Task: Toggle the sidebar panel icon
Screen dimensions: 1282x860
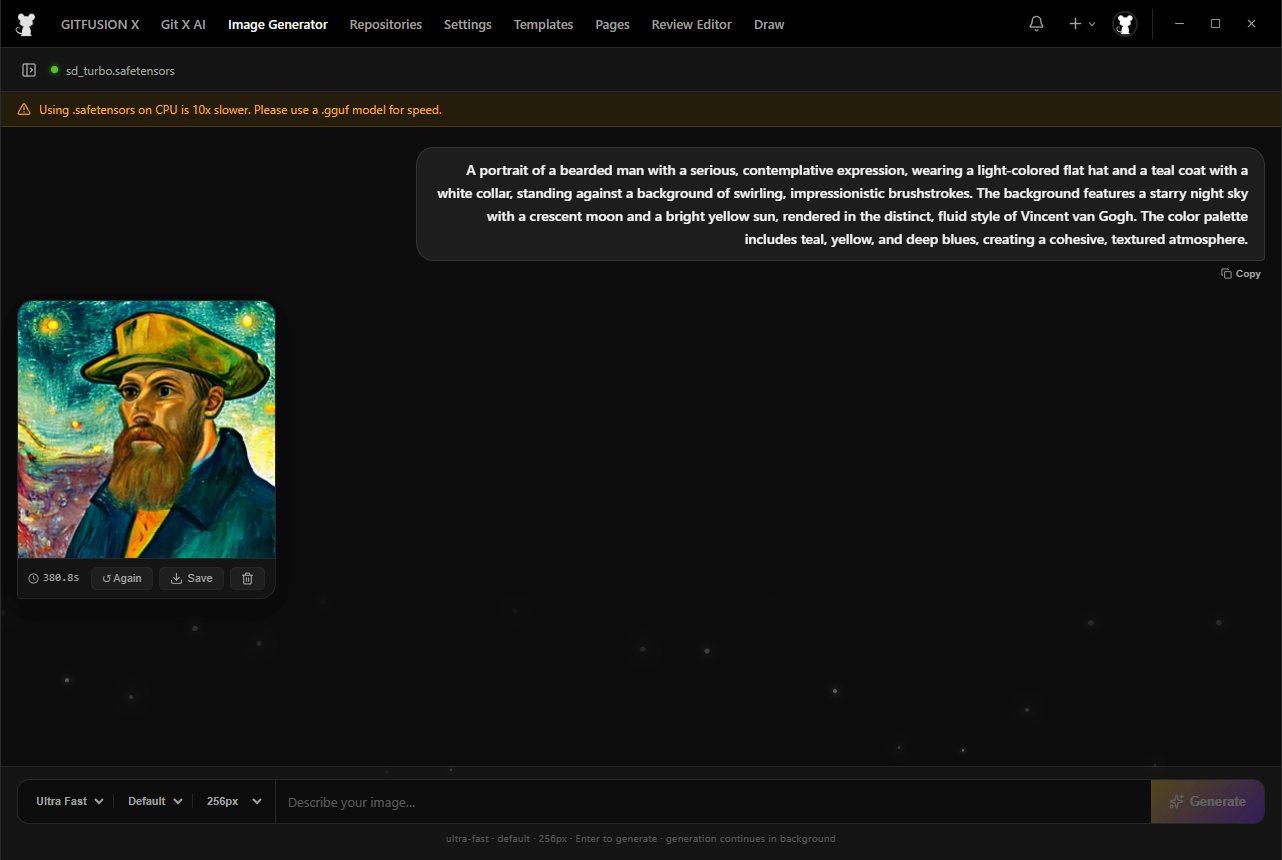Action: coord(29,70)
